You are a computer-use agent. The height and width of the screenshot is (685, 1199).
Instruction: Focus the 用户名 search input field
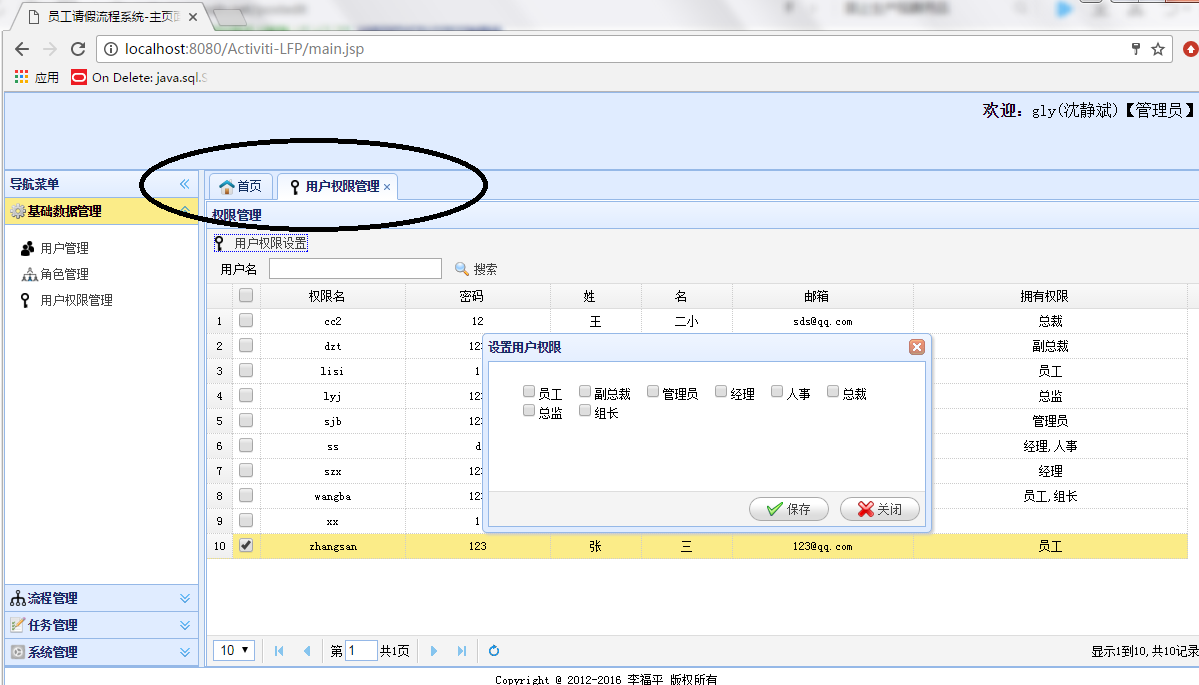tap(356, 268)
